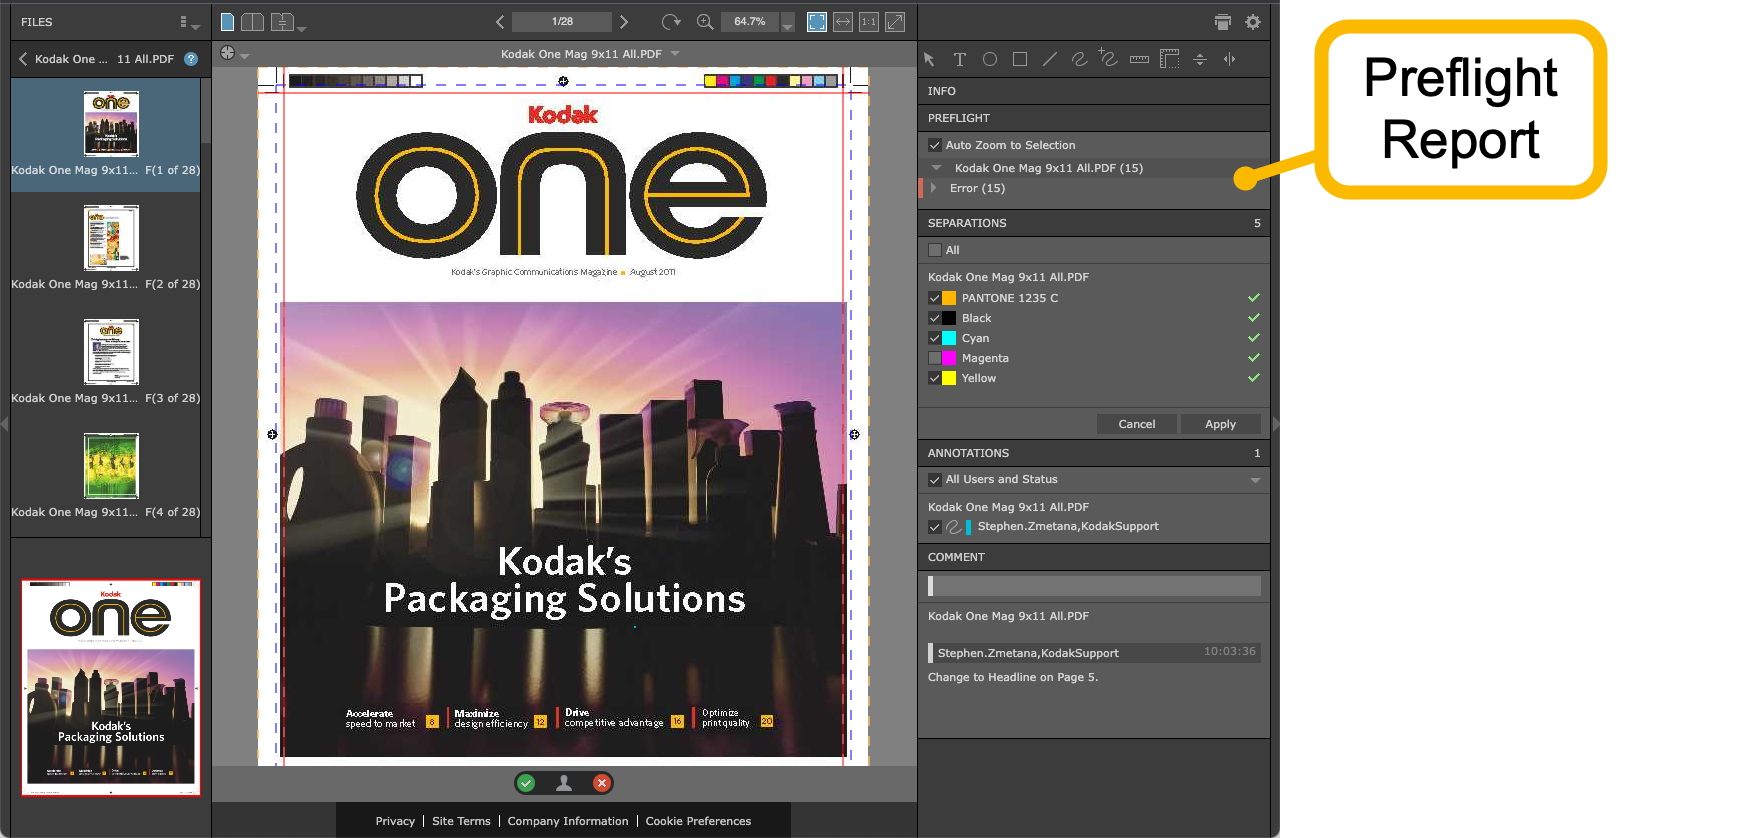The width and height of the screenshot is (1759, 838).
Task: Toggle Stephen.Zmetana annotation checkbox
Action: (935, 527)
